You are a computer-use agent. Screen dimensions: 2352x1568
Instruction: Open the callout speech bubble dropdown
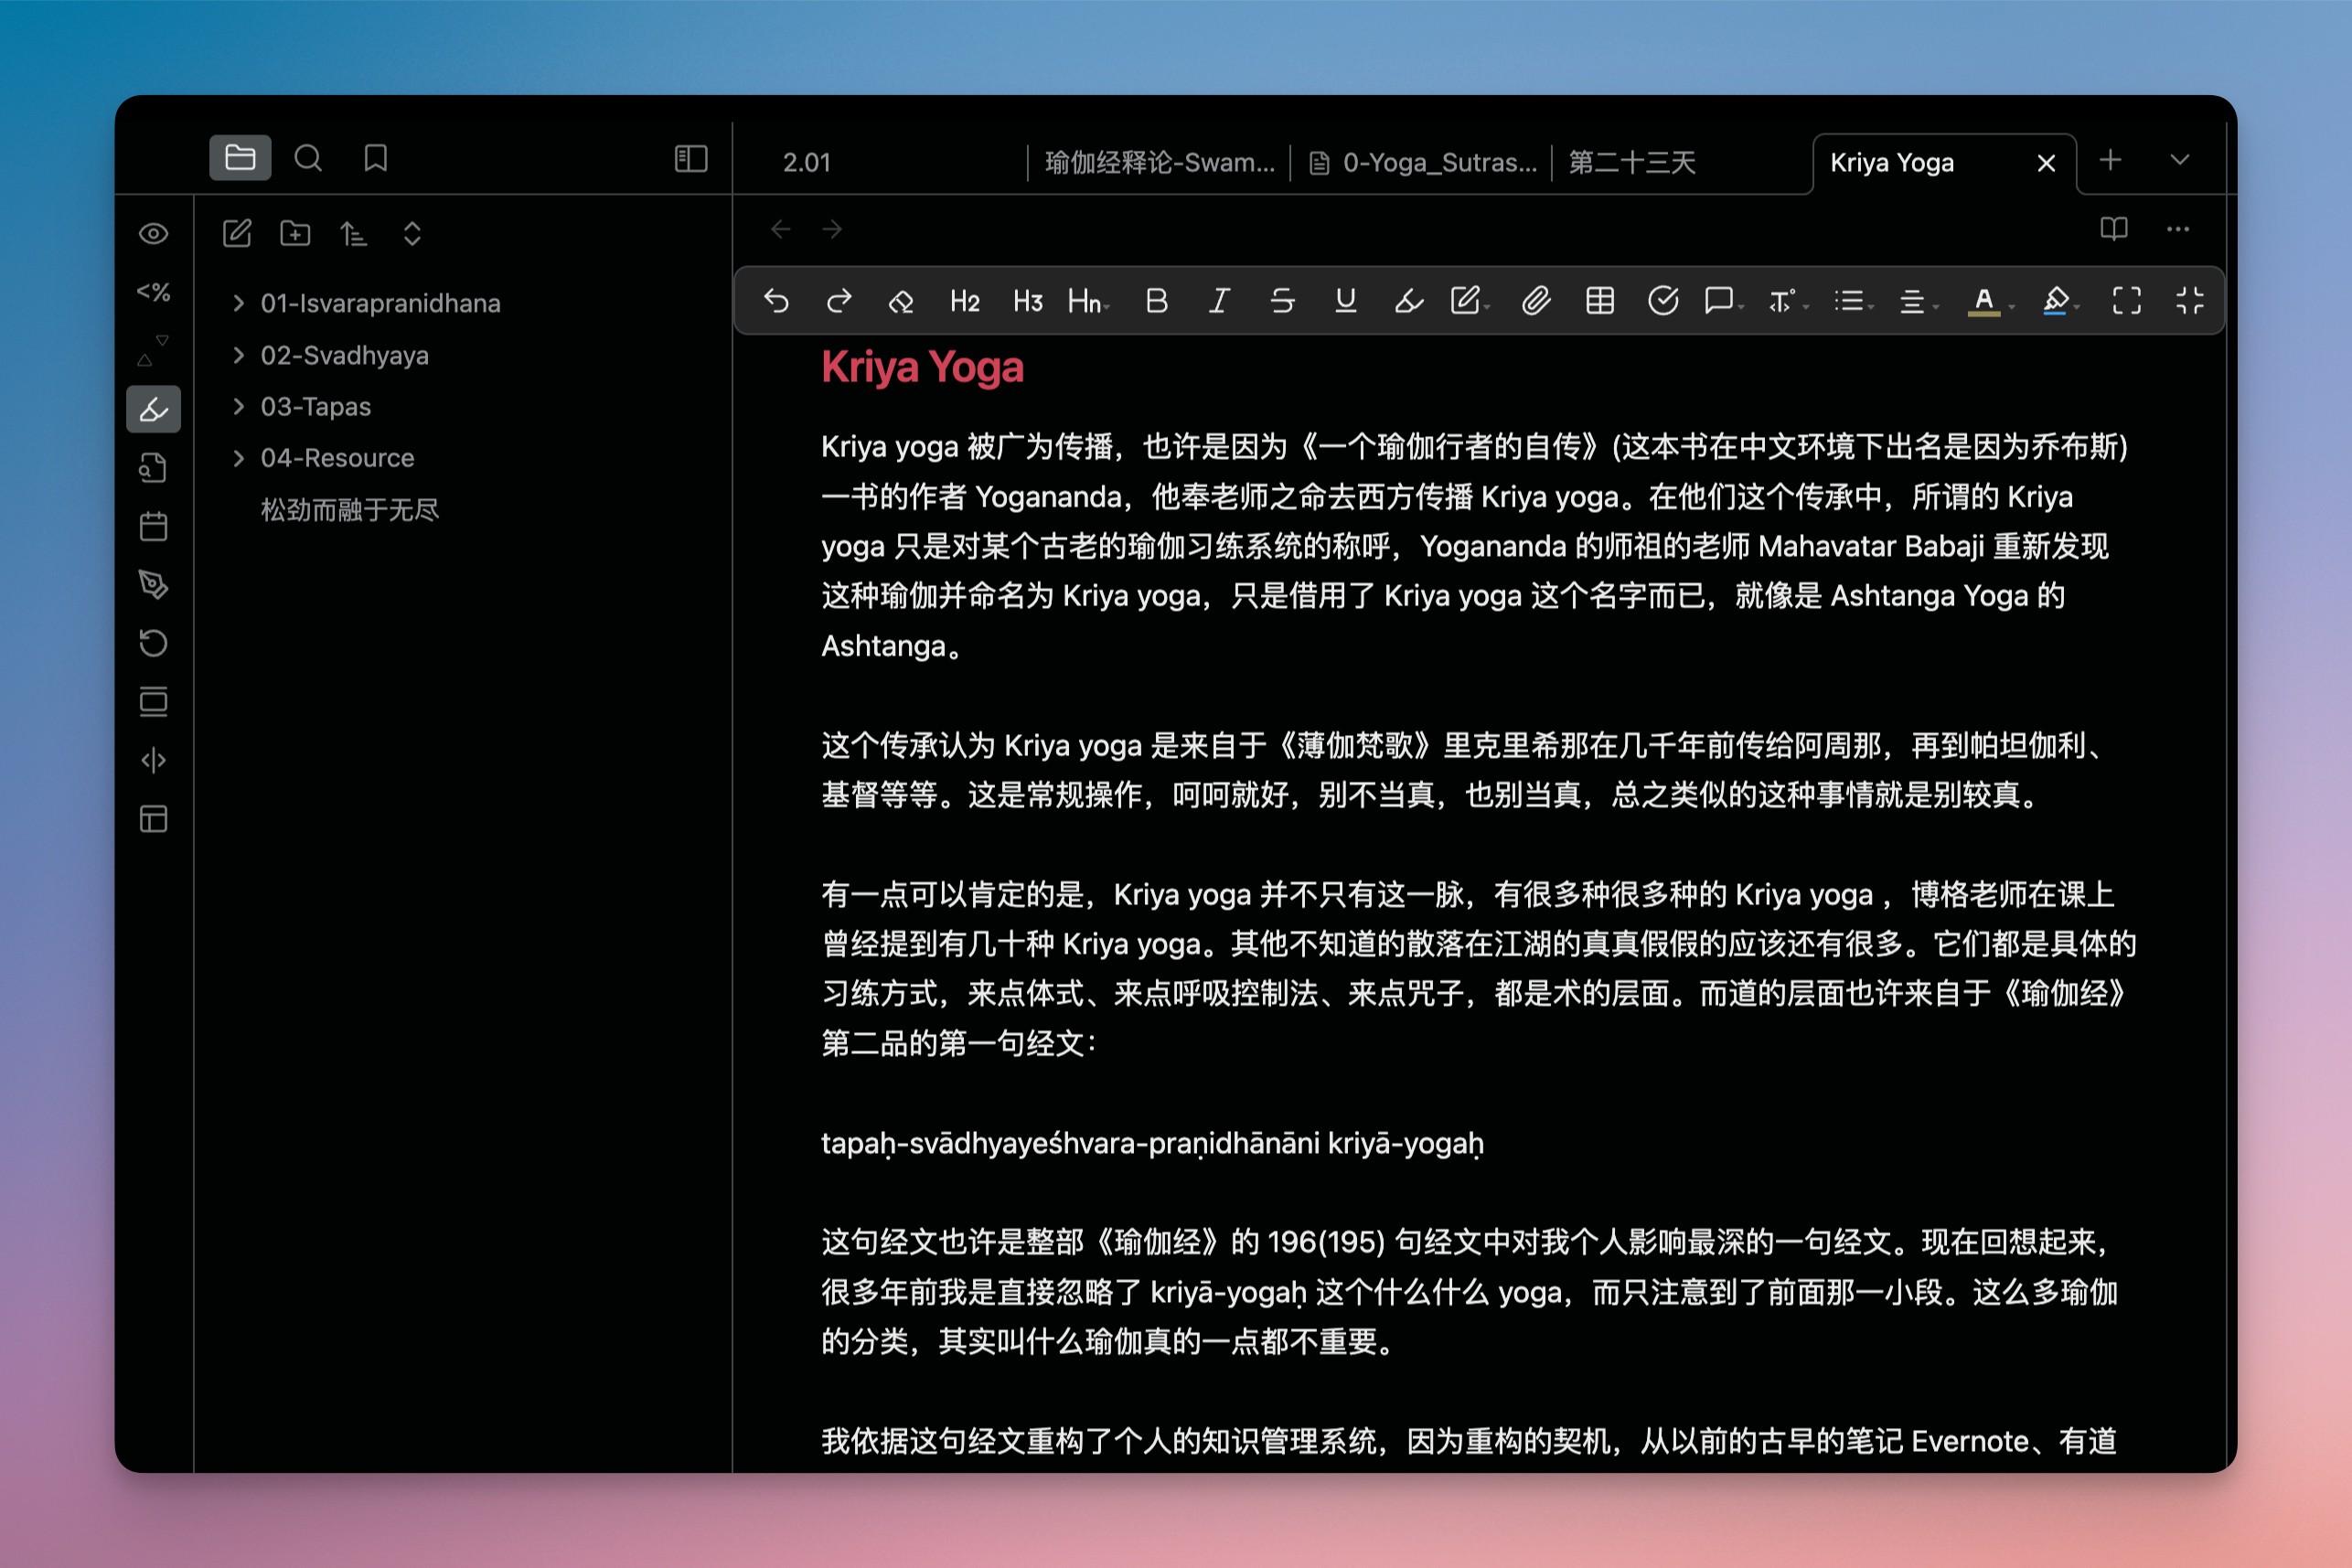(1723, 300)
